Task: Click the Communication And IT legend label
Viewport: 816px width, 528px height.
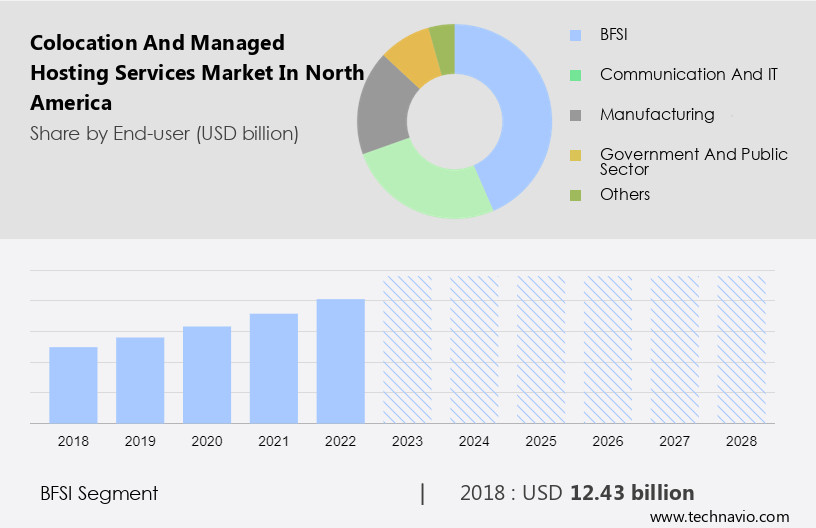Action: (689, 74)
